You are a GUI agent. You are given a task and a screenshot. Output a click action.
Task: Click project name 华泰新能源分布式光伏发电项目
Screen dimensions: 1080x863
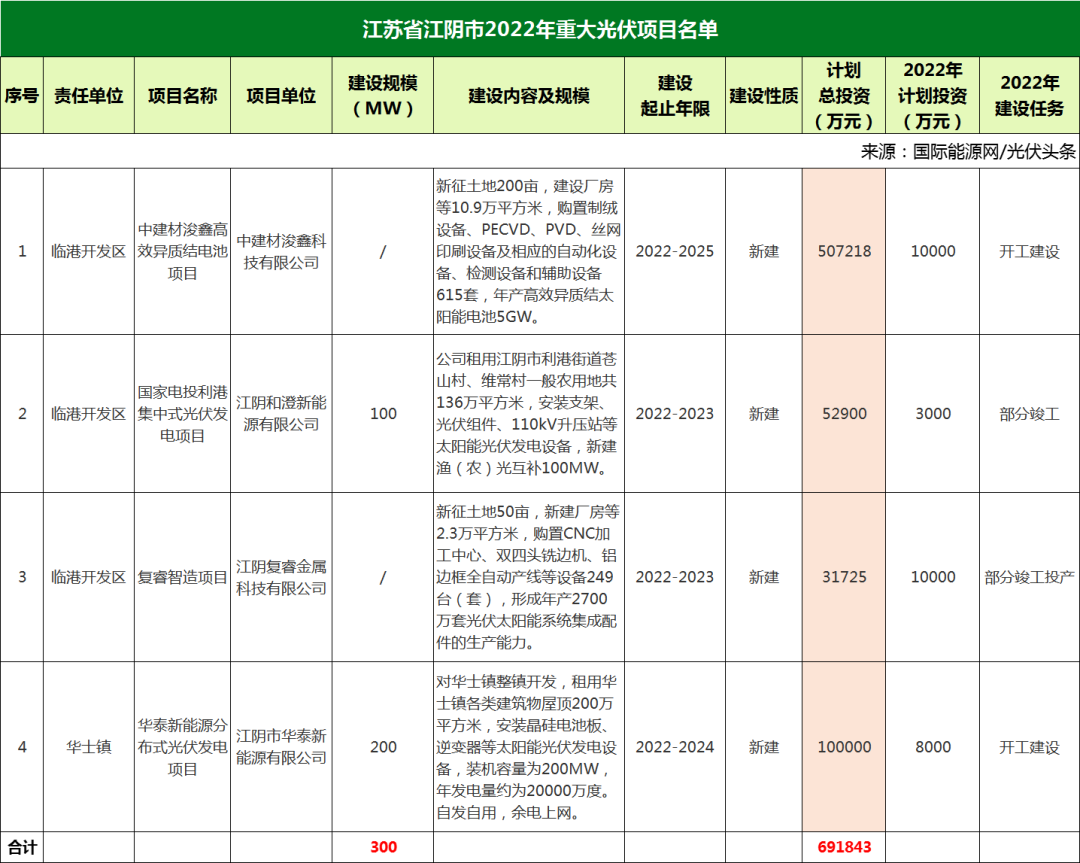coord(183,747)
